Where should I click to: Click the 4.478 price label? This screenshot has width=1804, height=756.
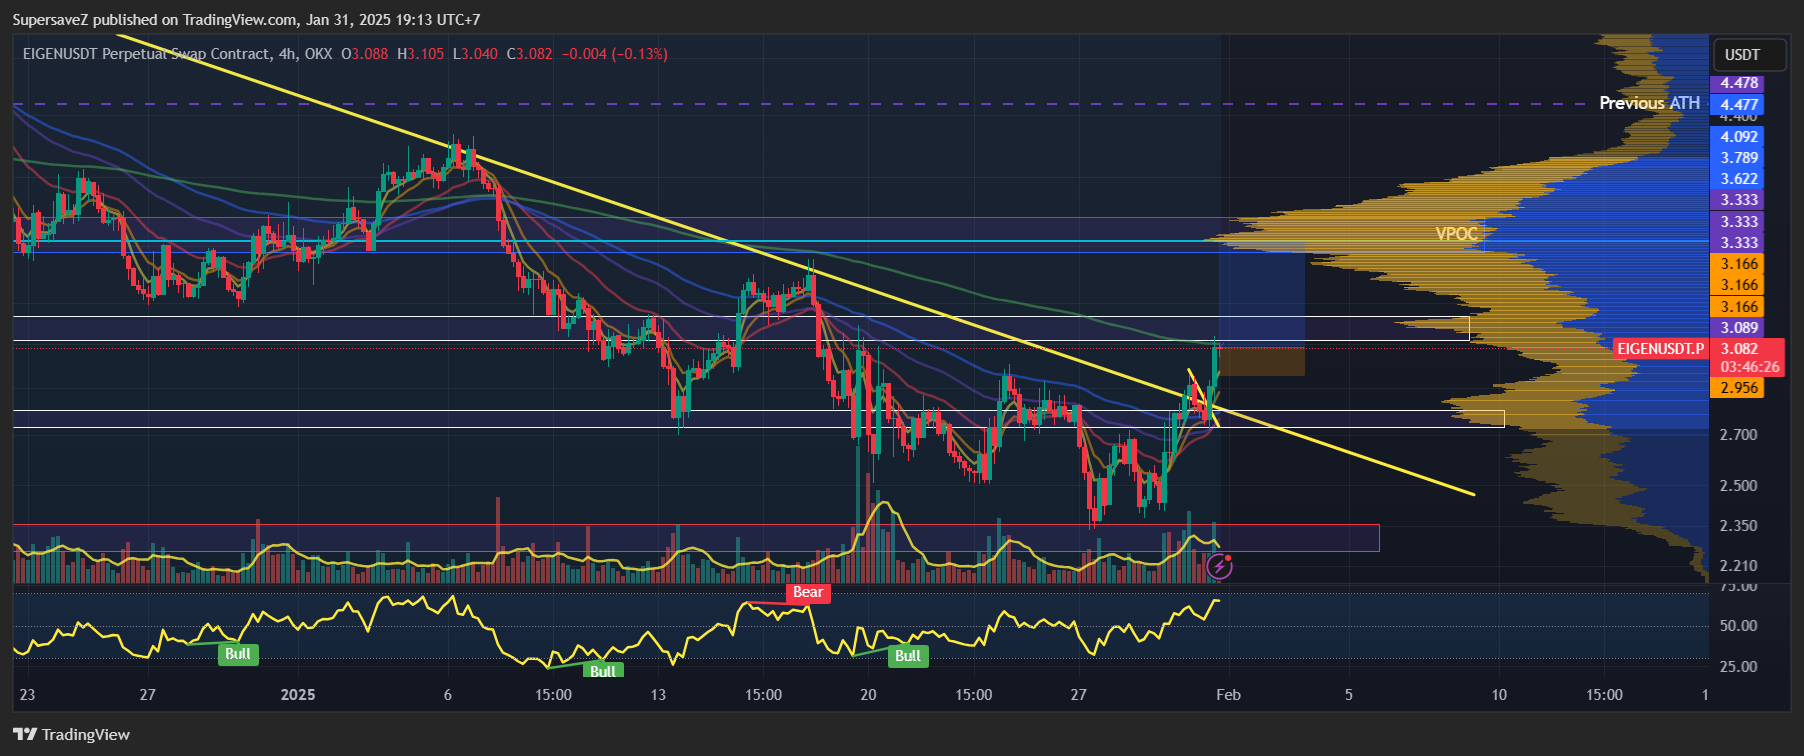click(1738, 83)
